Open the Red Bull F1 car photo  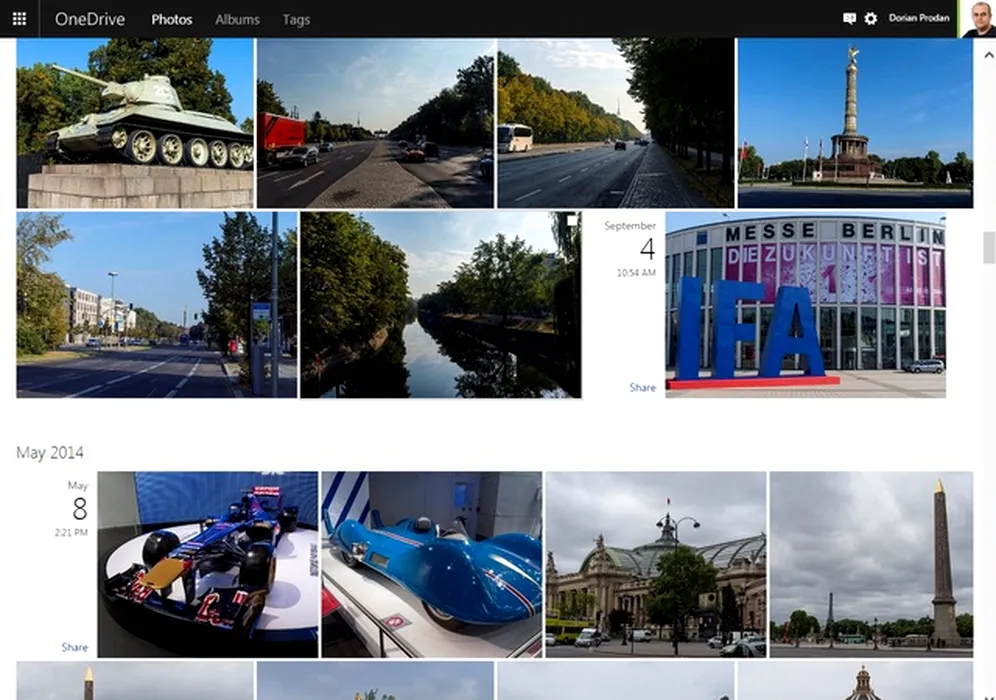pos(208,564)
